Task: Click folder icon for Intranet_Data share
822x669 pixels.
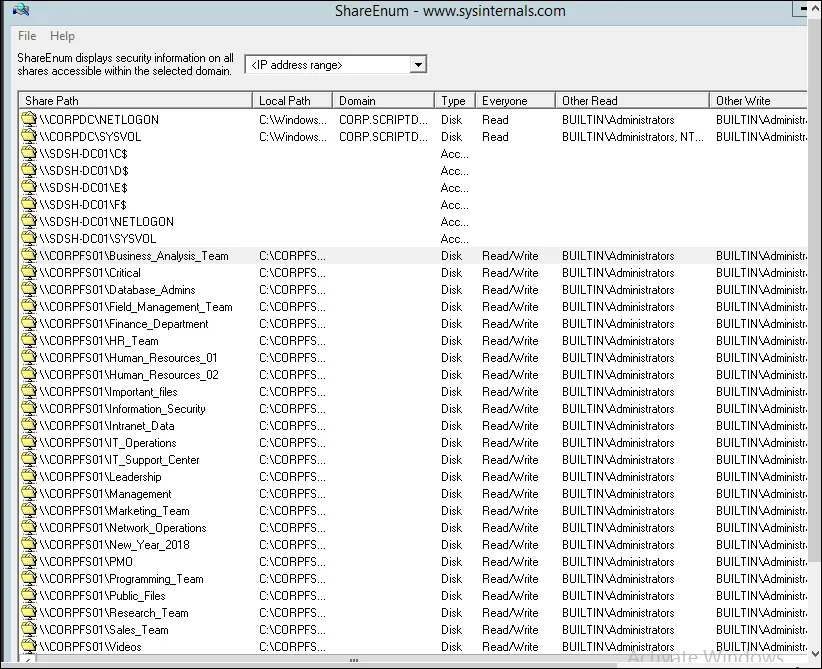Action: click(x=29, y=425)
